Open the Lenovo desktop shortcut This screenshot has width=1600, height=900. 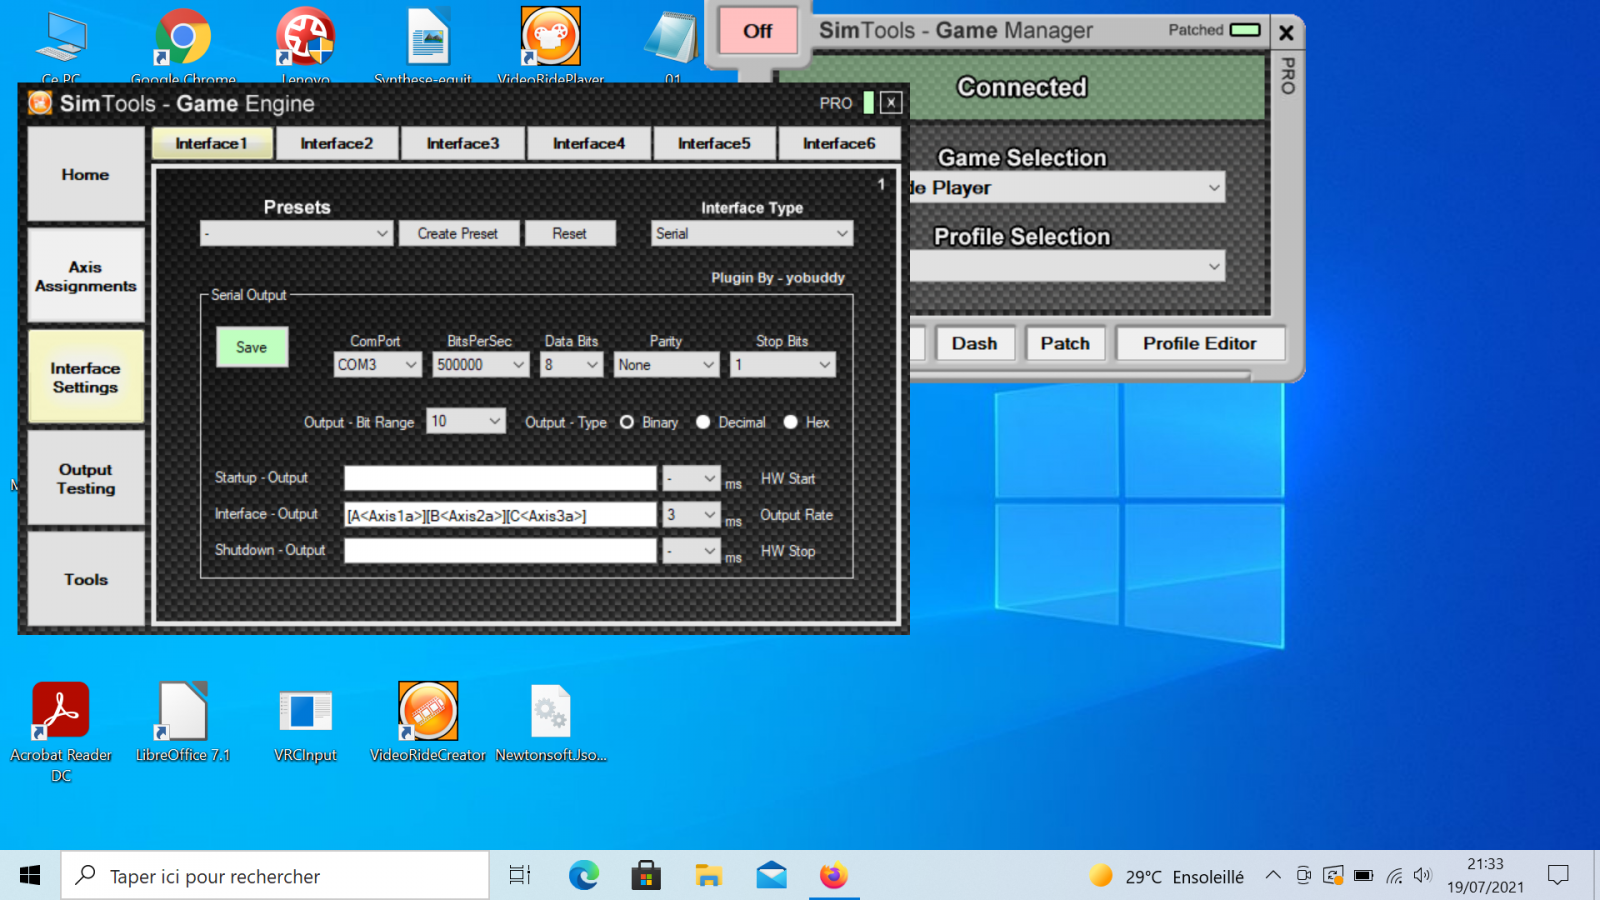point(305,45)
